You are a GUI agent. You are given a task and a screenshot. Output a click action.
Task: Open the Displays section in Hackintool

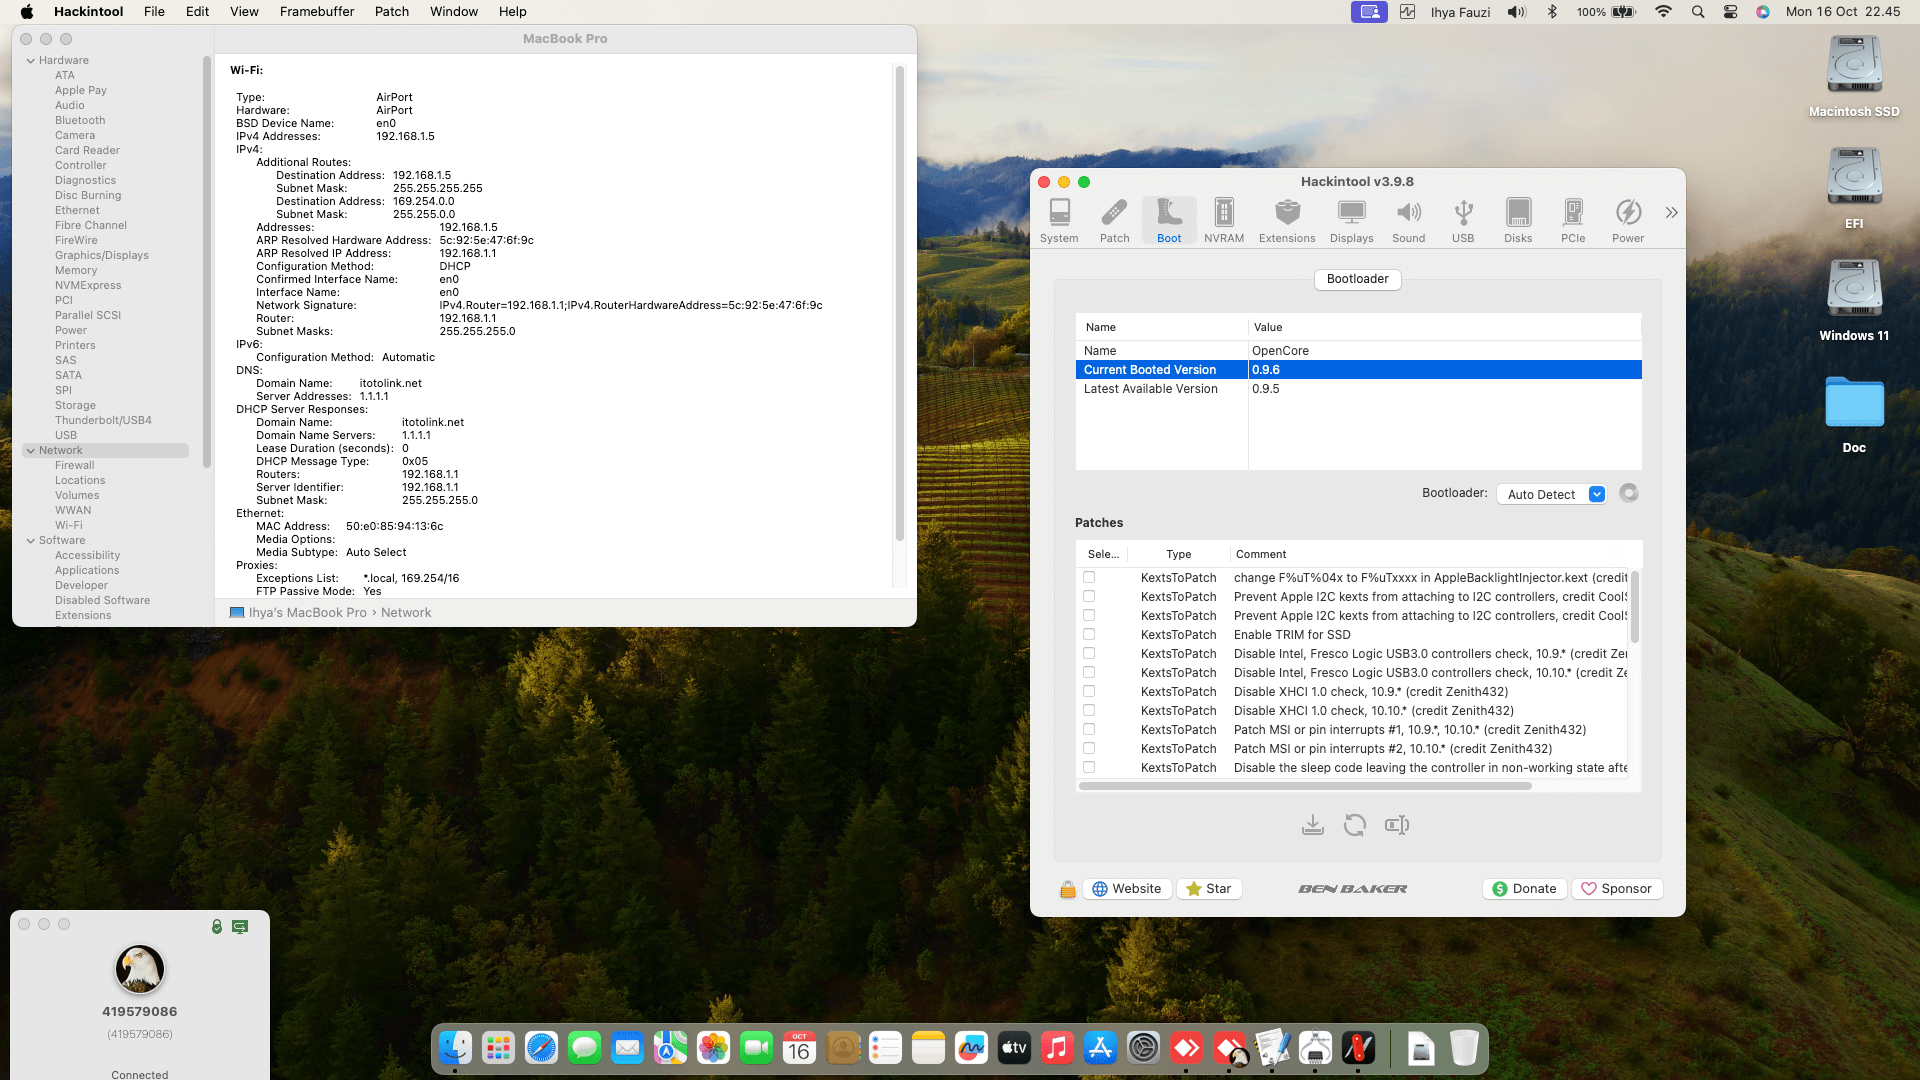point(1352,220)
